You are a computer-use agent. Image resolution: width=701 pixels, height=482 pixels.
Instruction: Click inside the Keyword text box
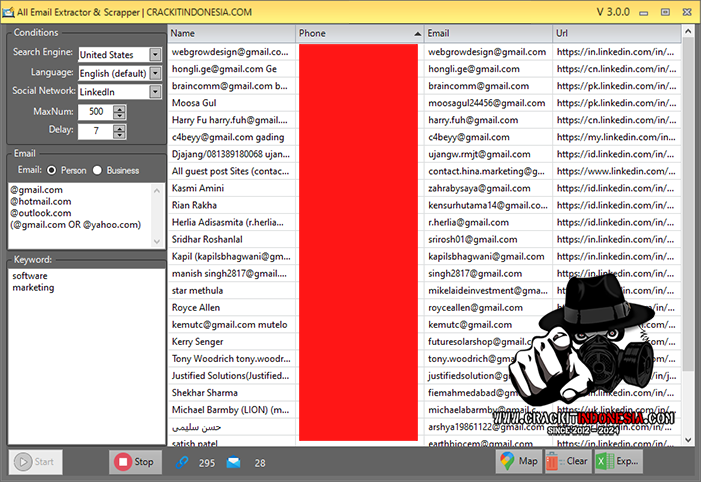84,350
